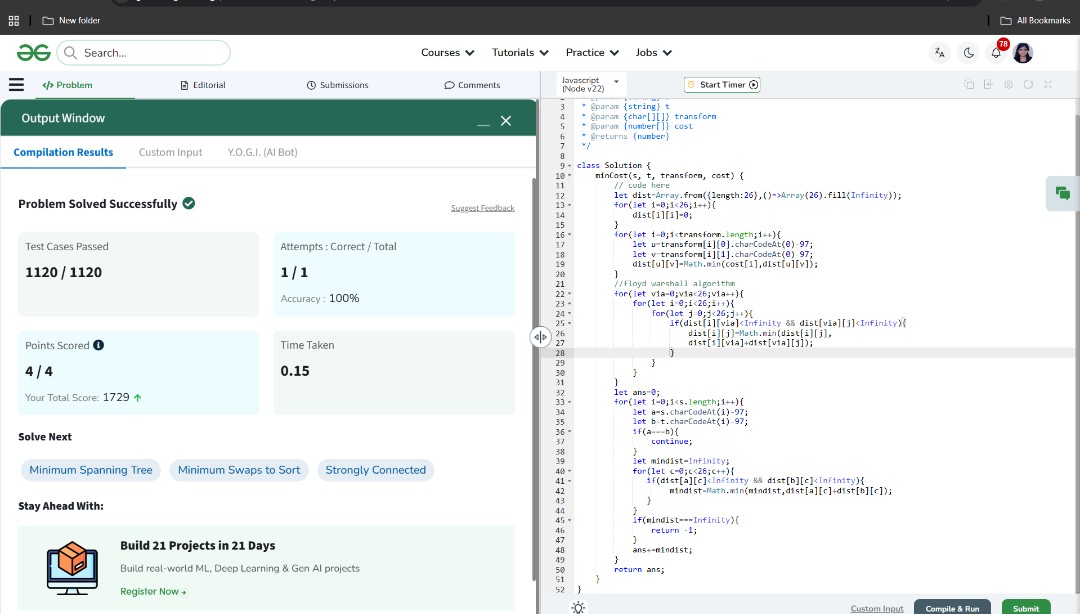The width and height of the screenshot is (1080, 614).
Task: Reset the code to default
Action: tap(1030, 85)
